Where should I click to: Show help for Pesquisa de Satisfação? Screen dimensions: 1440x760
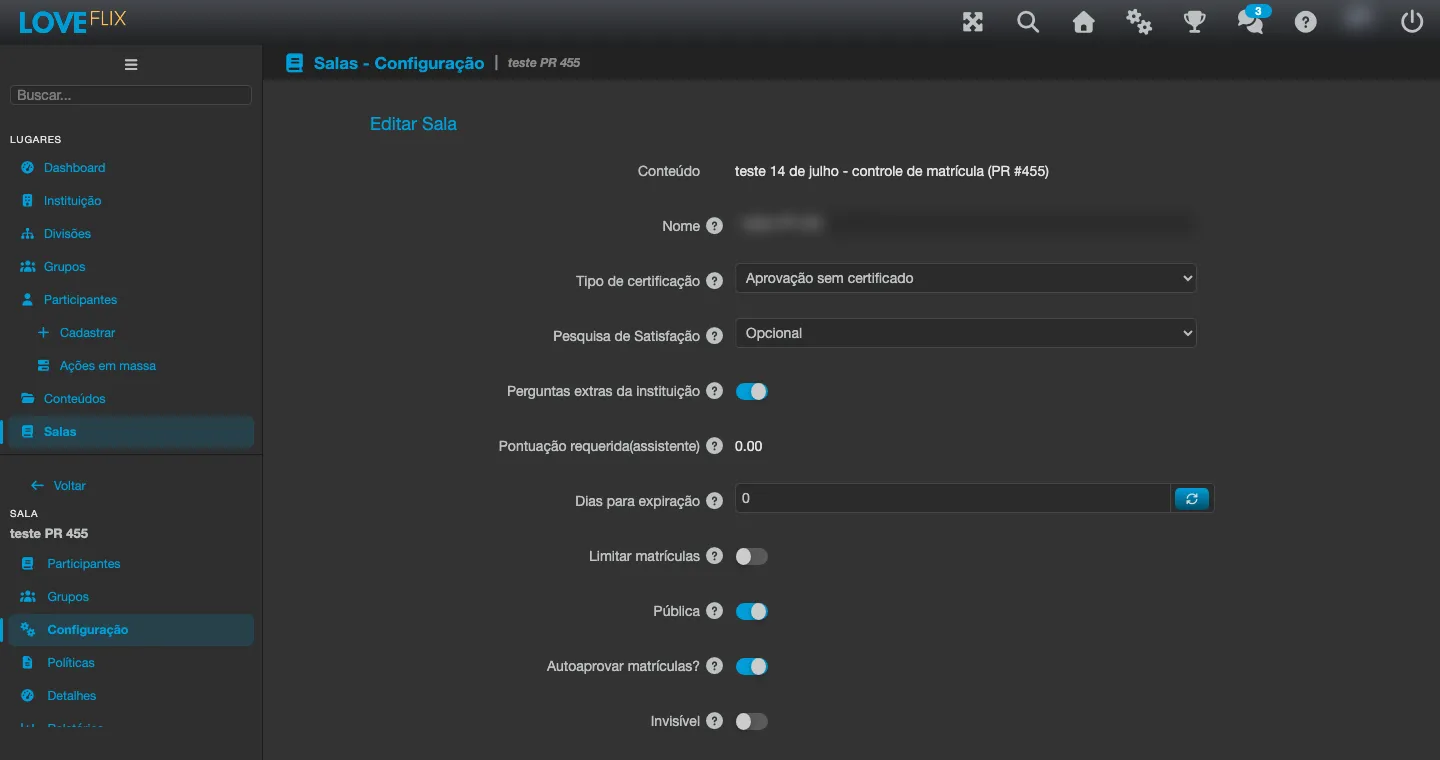click(x=714, y=336)
